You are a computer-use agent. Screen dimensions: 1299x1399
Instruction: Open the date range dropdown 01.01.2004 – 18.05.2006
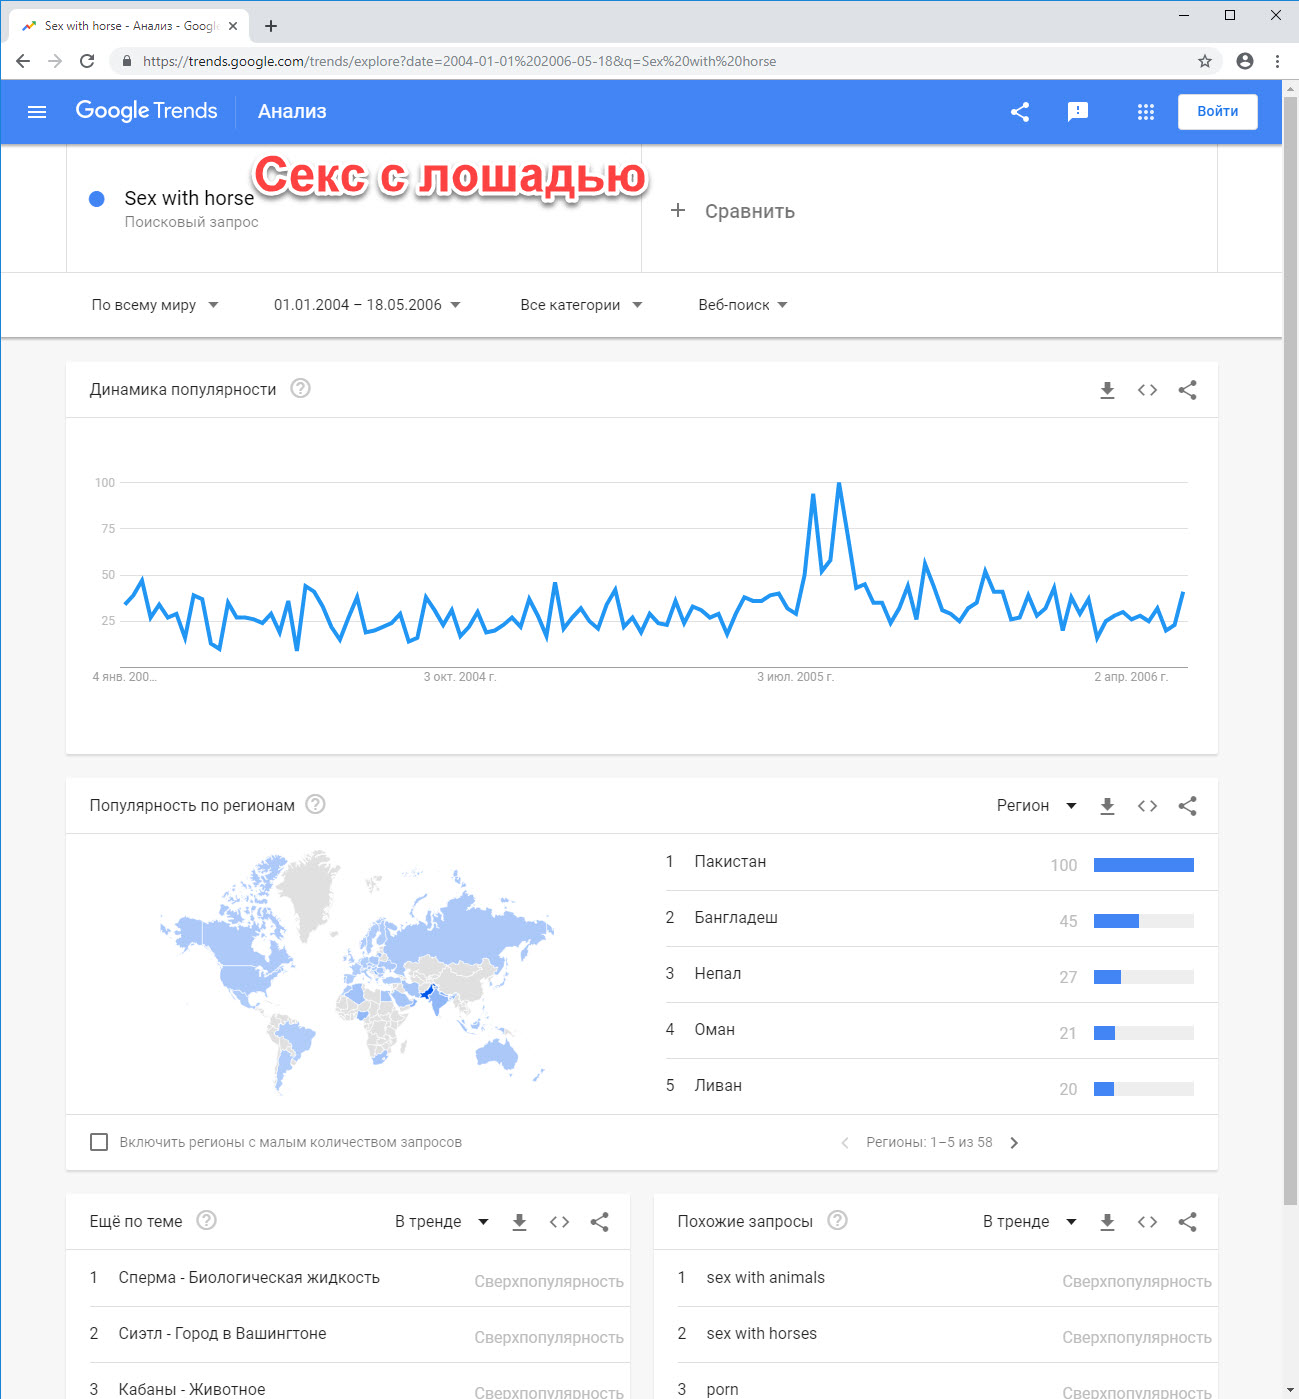tap(367, 305)
